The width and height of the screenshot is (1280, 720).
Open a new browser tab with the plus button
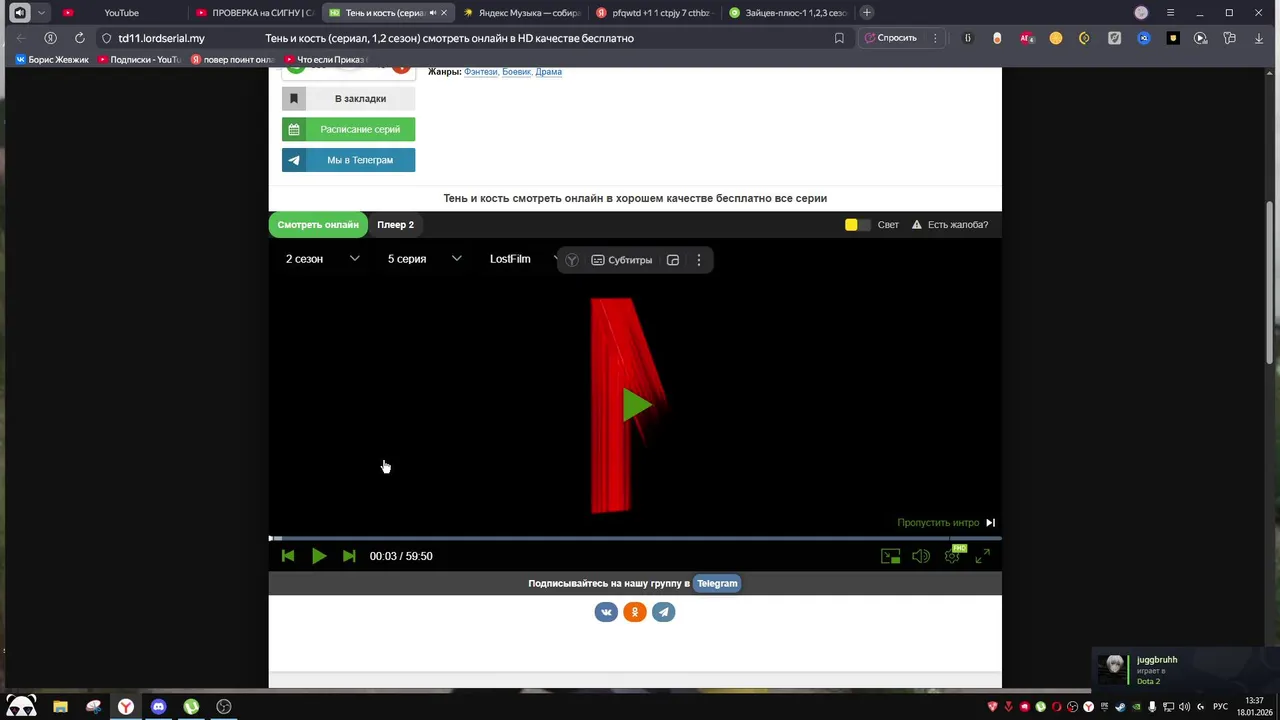pos(867,13)
